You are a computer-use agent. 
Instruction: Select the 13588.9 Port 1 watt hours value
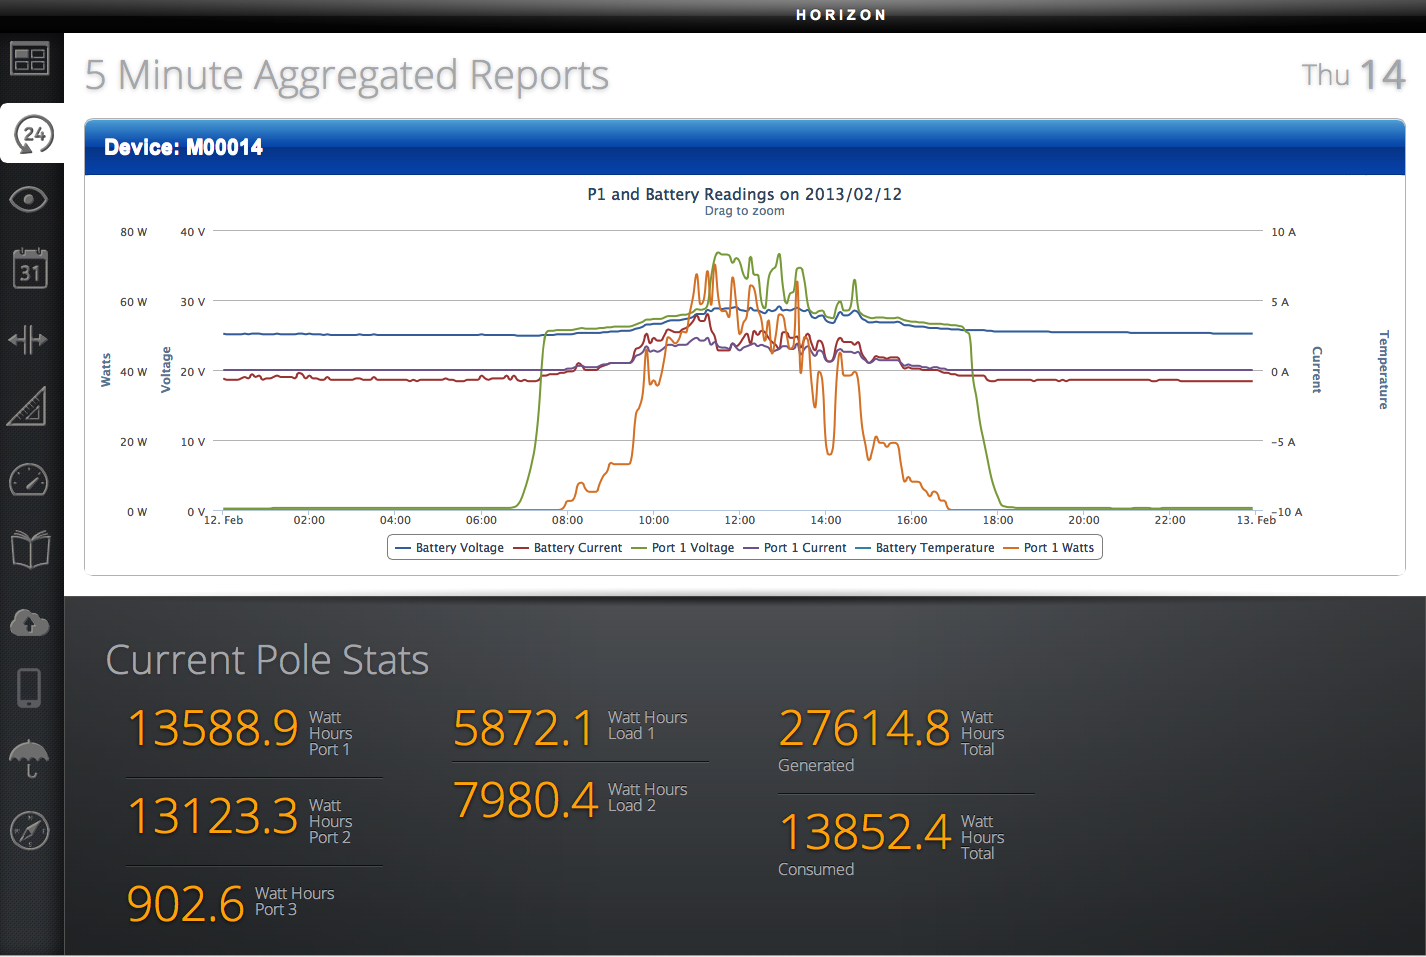(x=213, y=728)
